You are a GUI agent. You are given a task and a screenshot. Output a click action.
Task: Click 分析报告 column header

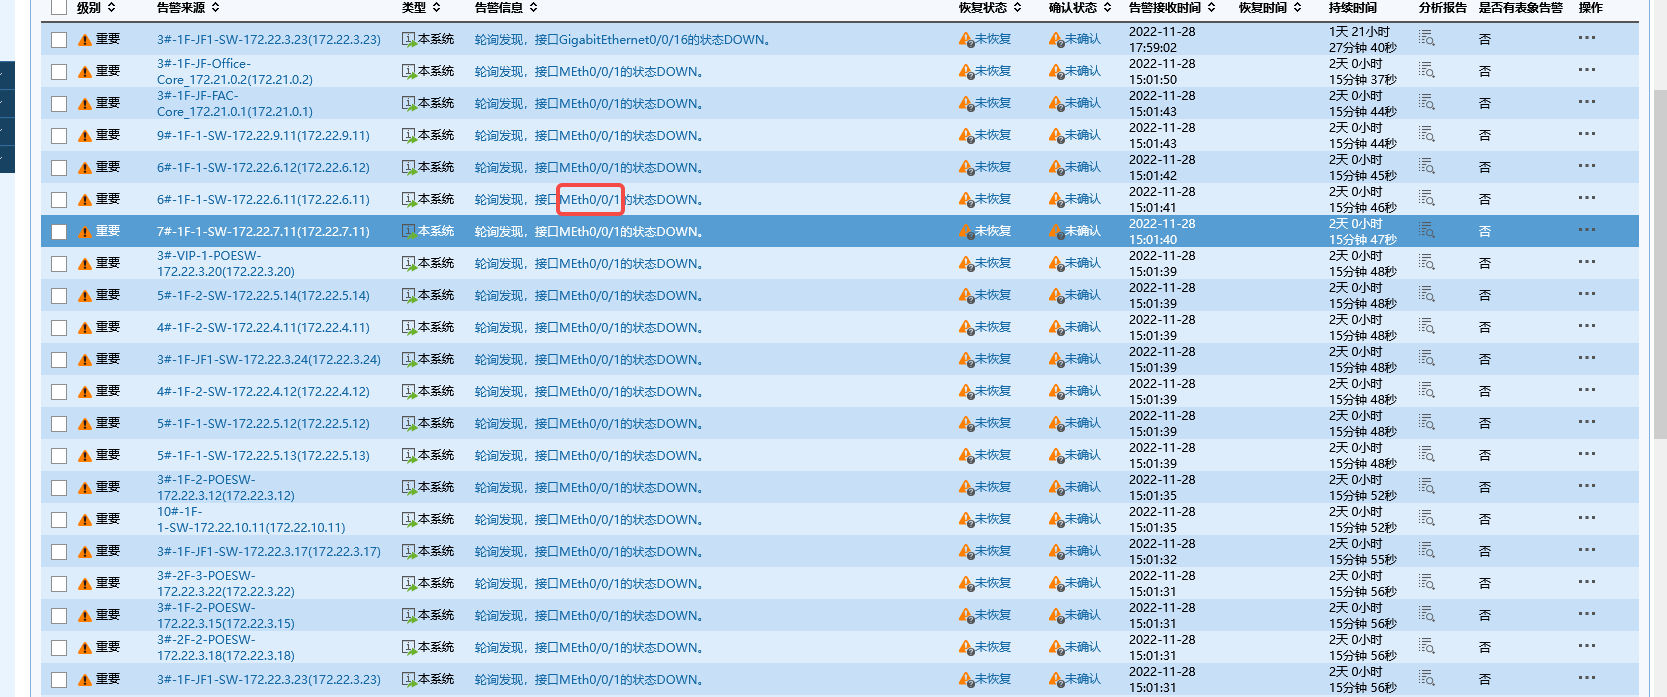1442,7
